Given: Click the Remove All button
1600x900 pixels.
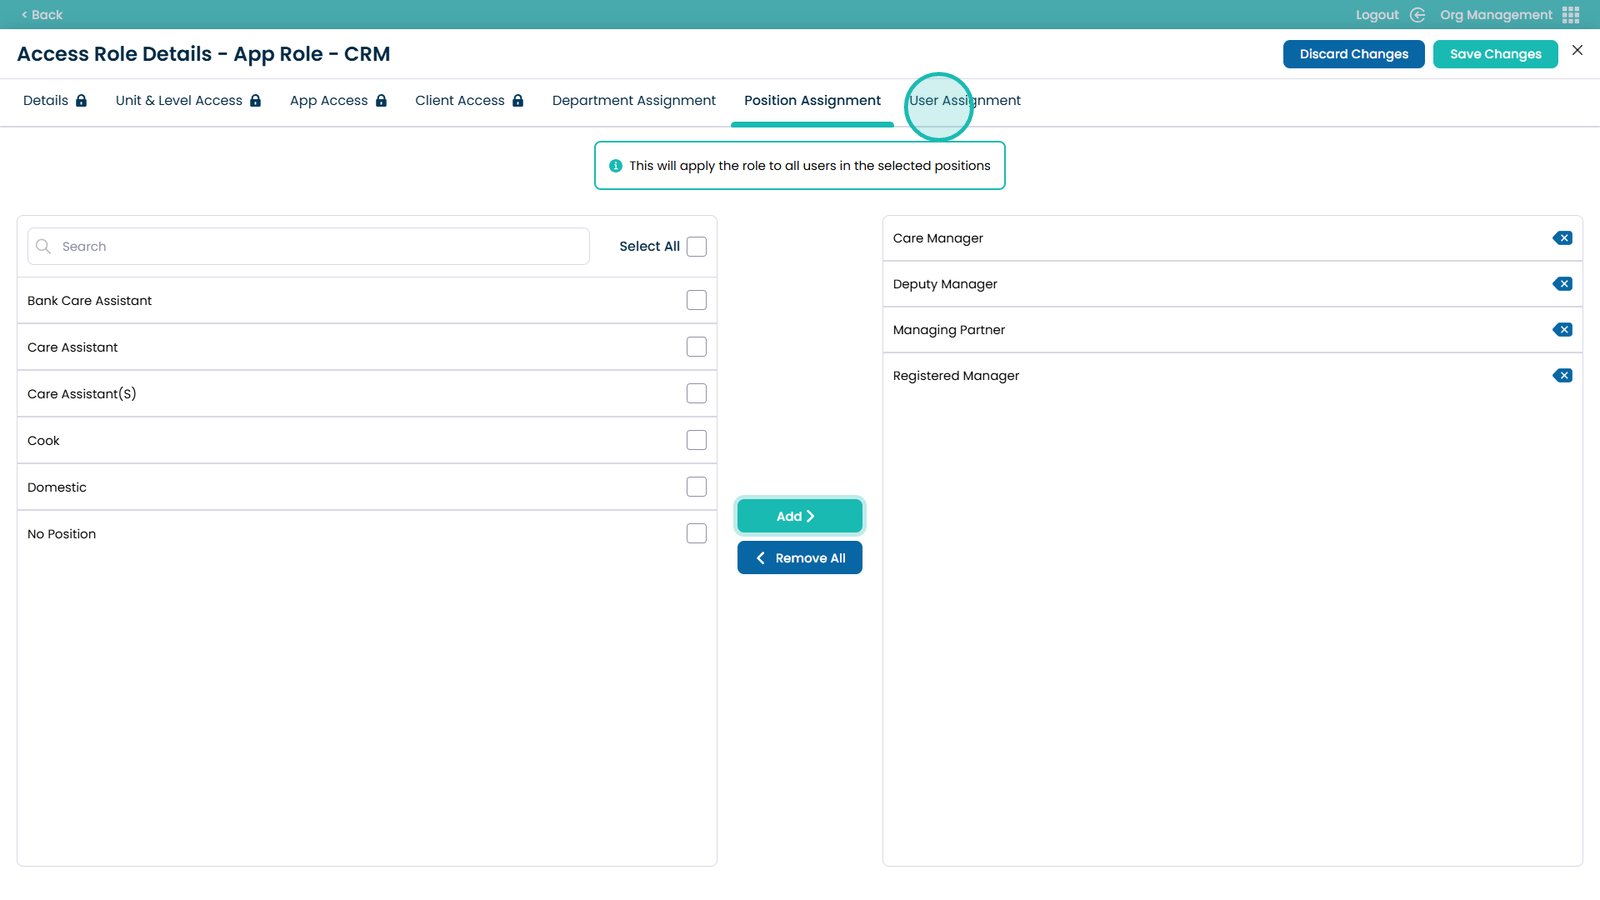Looking at the screenshot, I should [x=800, y=558].
